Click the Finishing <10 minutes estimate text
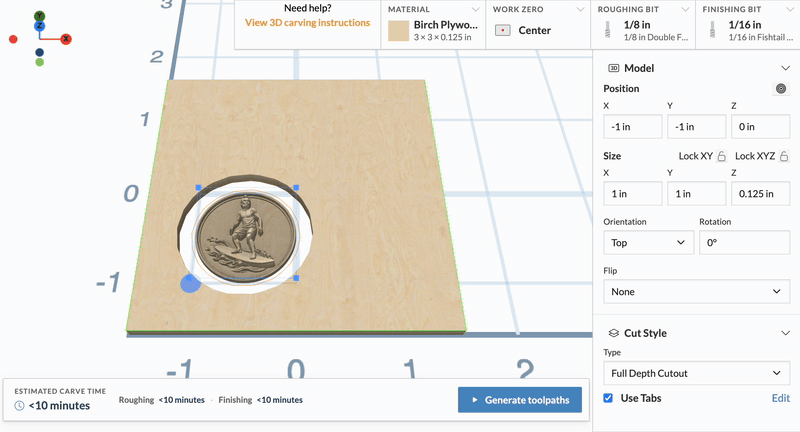This screenshot has height=432, width=800. [261, 400]
